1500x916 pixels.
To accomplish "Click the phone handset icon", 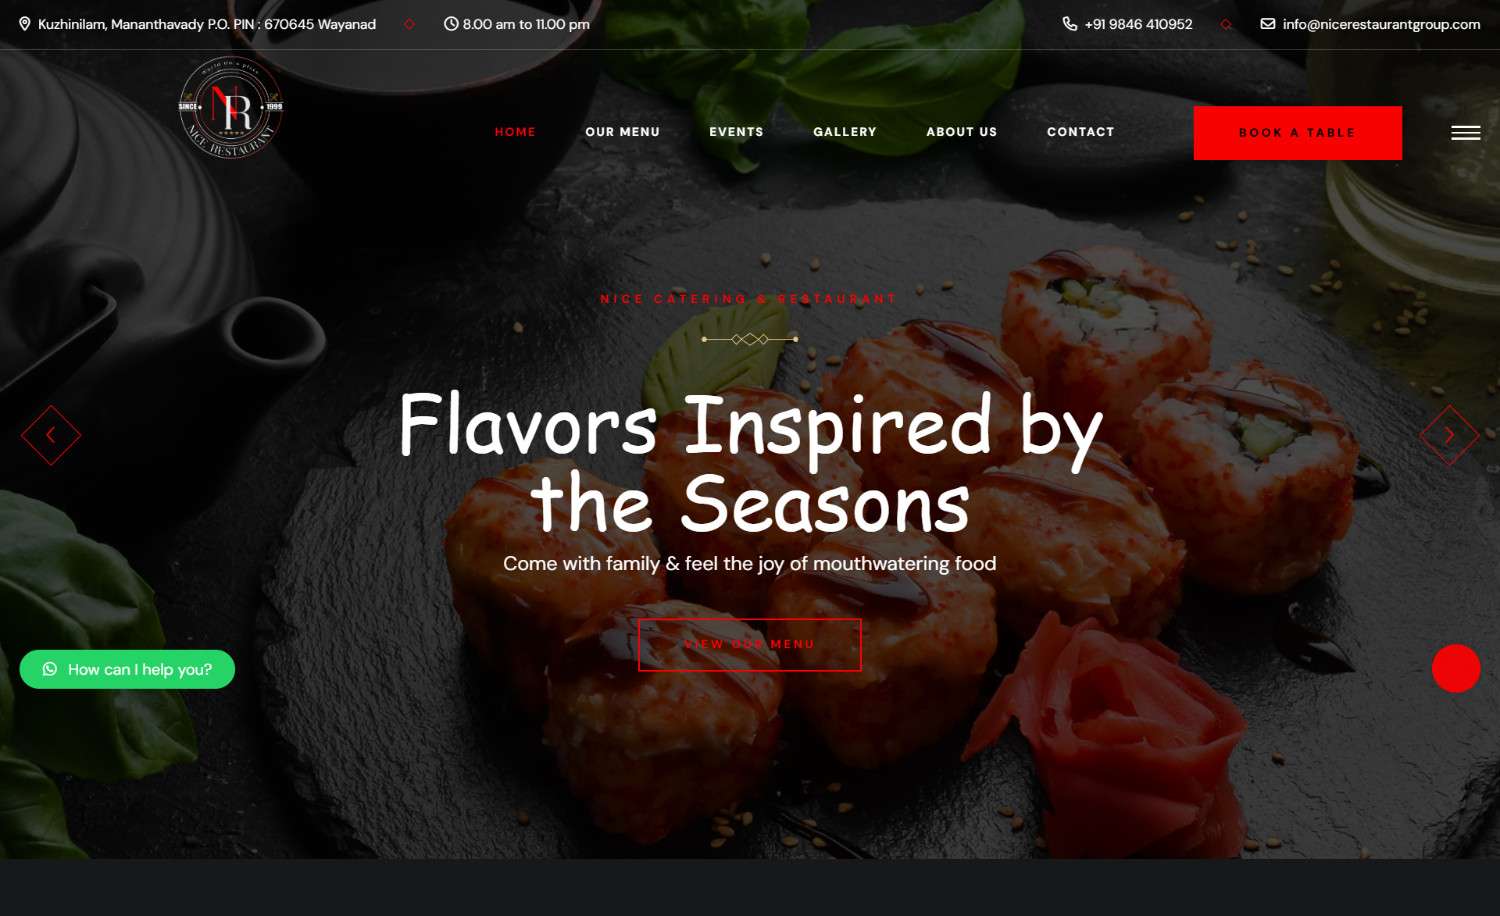I will (1069, 24).
